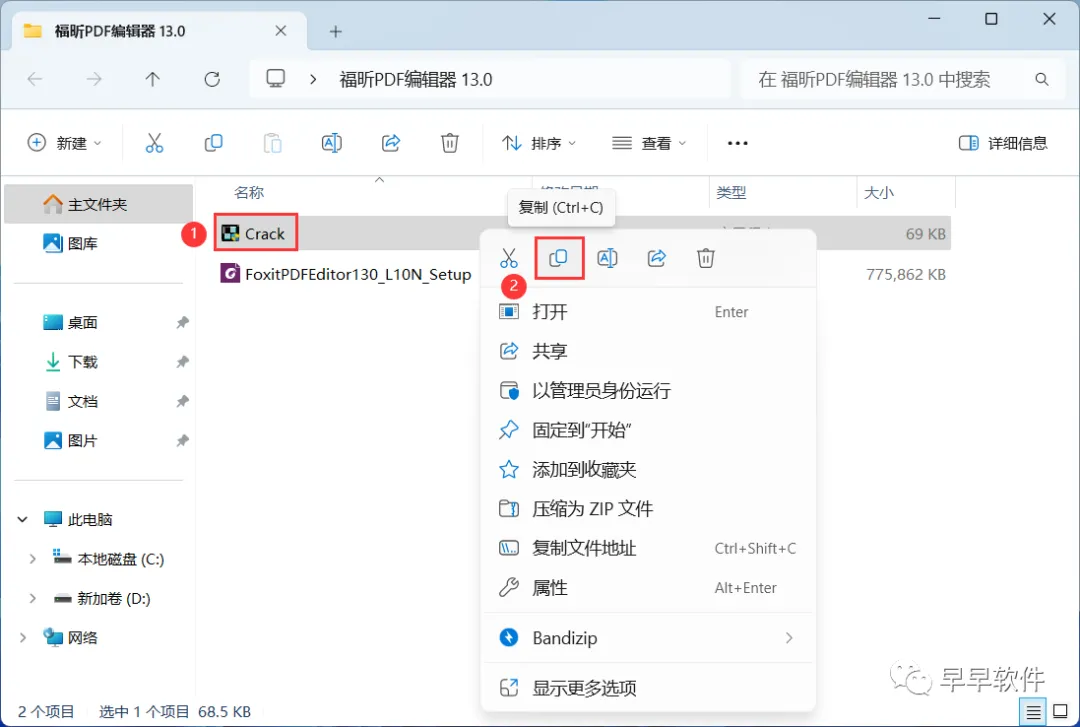
Task: Select the Crack file
Action: 254,234
